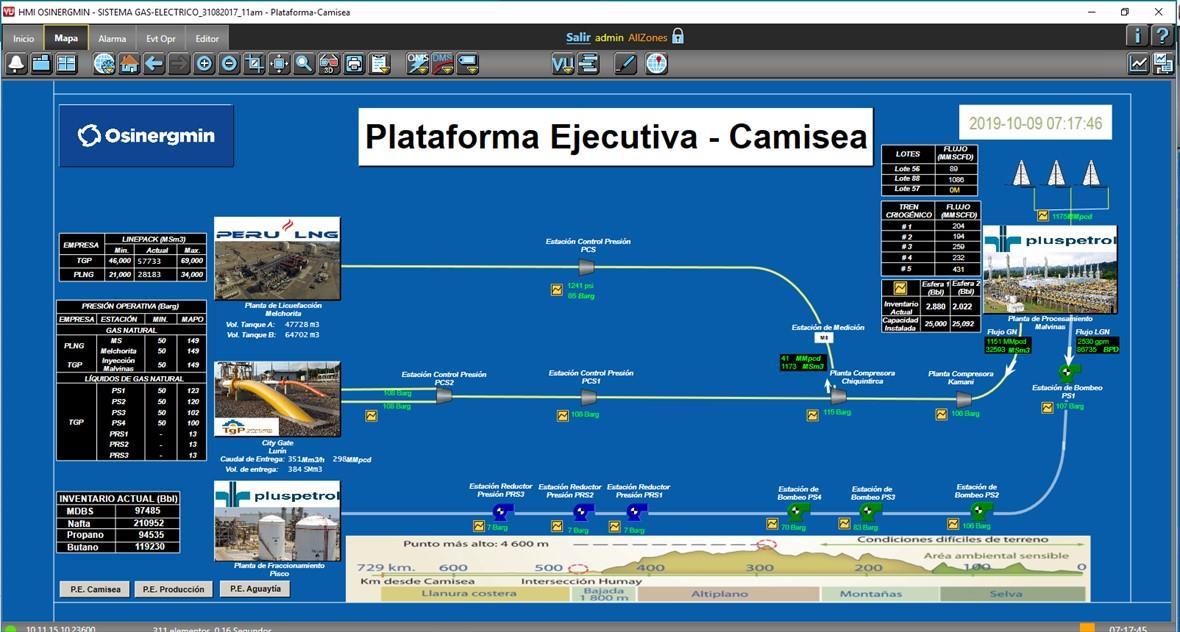1180x632 pixels.
Task: Open the trend chart icon at toolbar's right end
Action: coord(1139,64)
